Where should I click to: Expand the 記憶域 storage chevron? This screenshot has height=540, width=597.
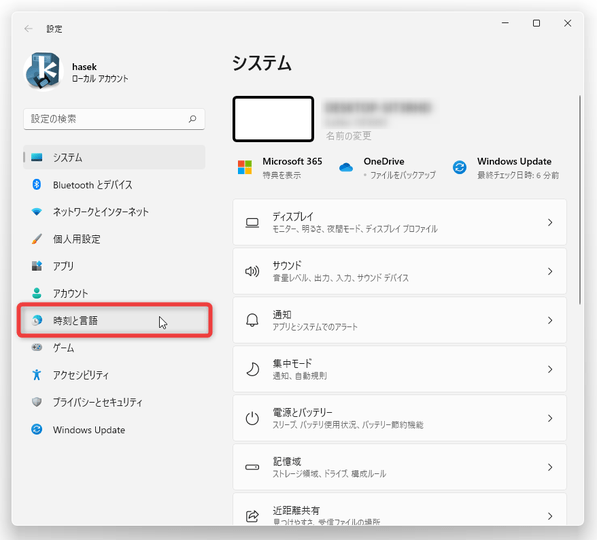pyautogui.click(x=550, y=467)
